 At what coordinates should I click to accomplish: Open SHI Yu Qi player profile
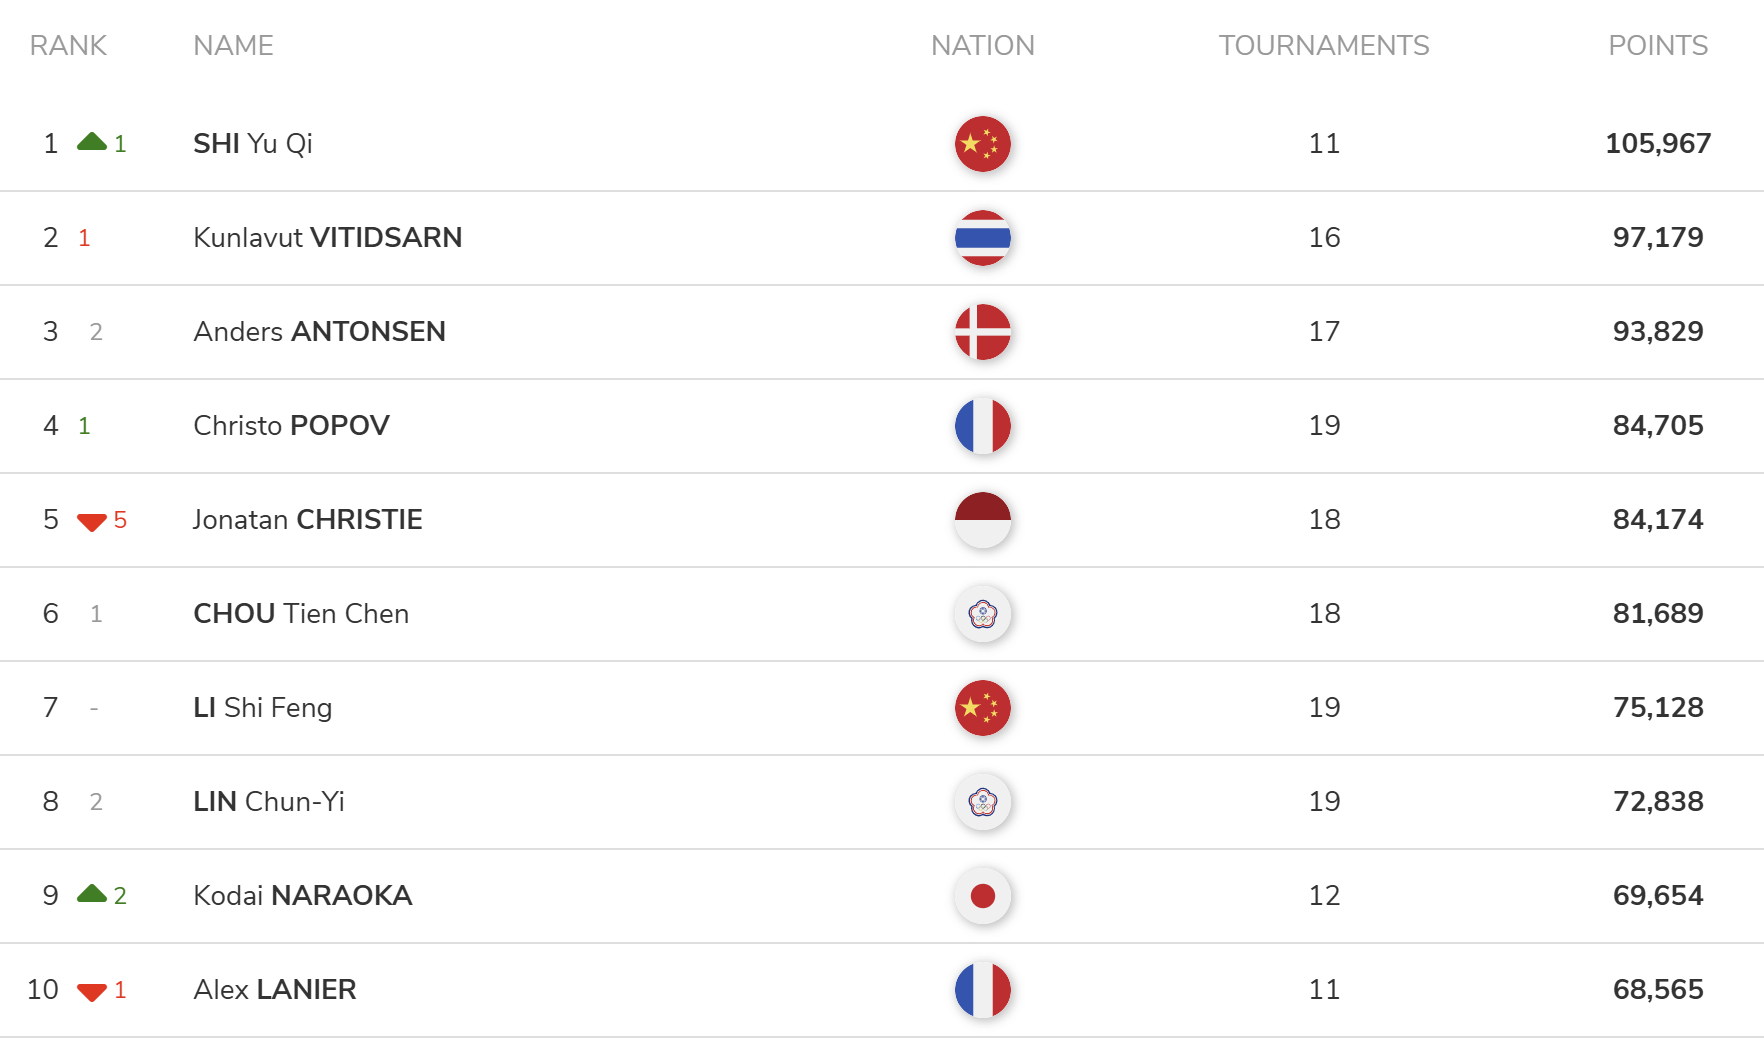click(253, 144)
